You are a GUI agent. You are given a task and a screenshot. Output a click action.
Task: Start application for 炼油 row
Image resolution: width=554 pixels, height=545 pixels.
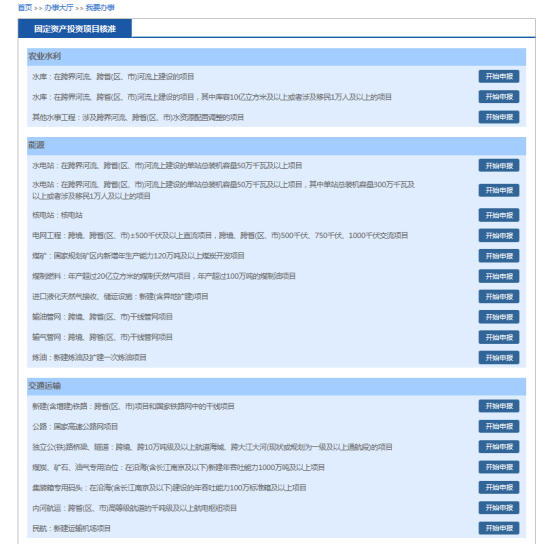pos(499,357)
